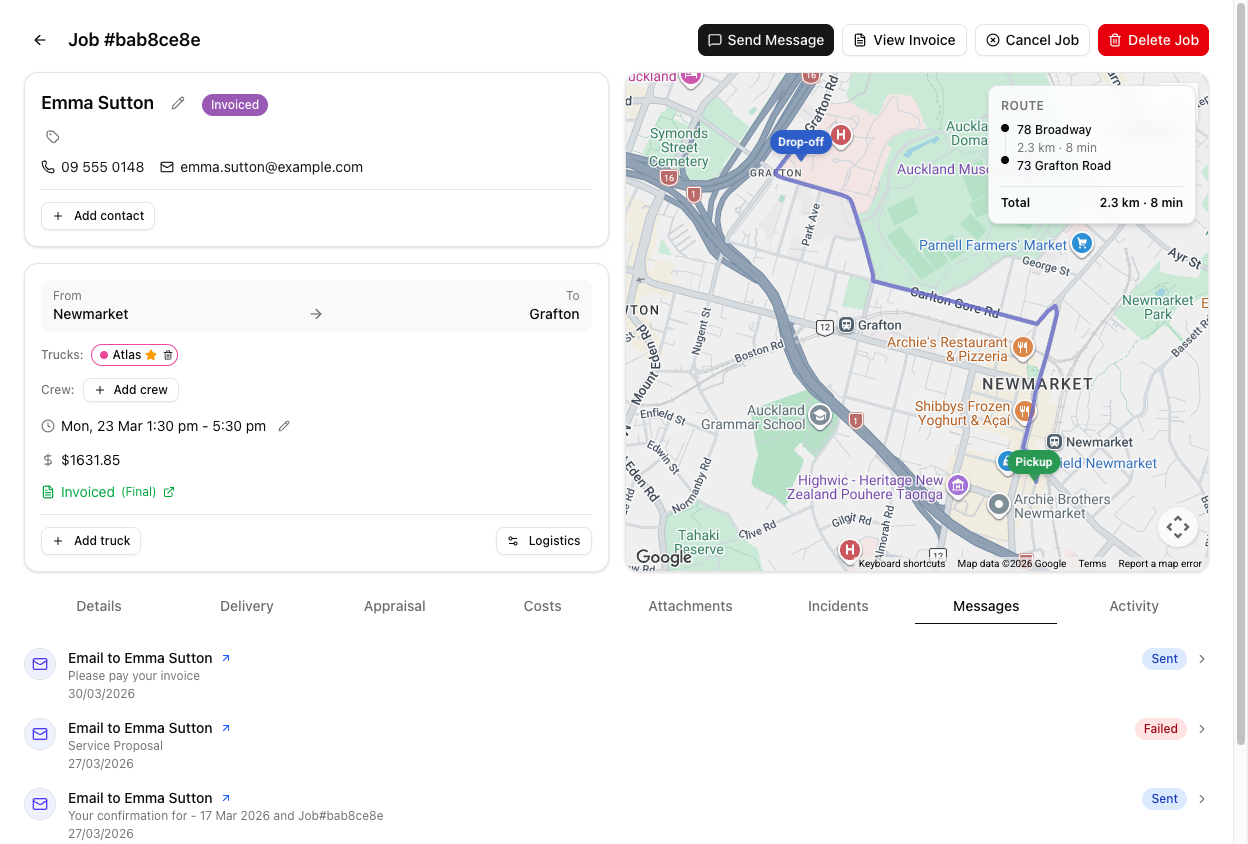Click the dollar icon beside $1631.85

tap(48, 460)
